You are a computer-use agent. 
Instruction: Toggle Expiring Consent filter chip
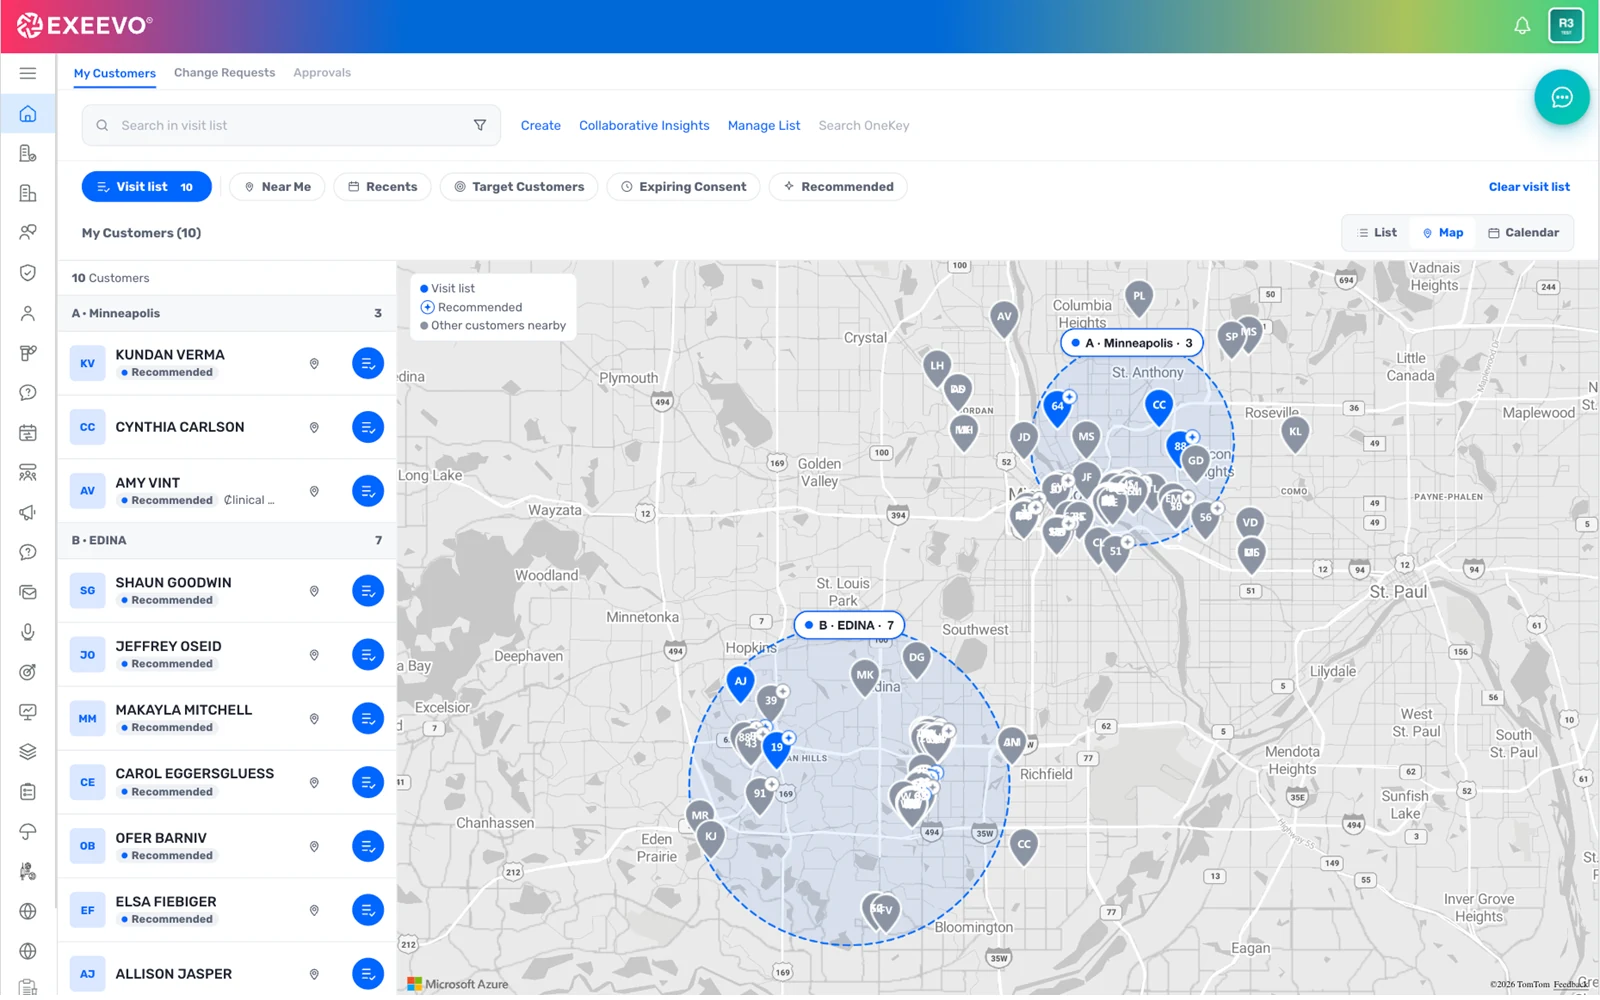click(683, 187)
